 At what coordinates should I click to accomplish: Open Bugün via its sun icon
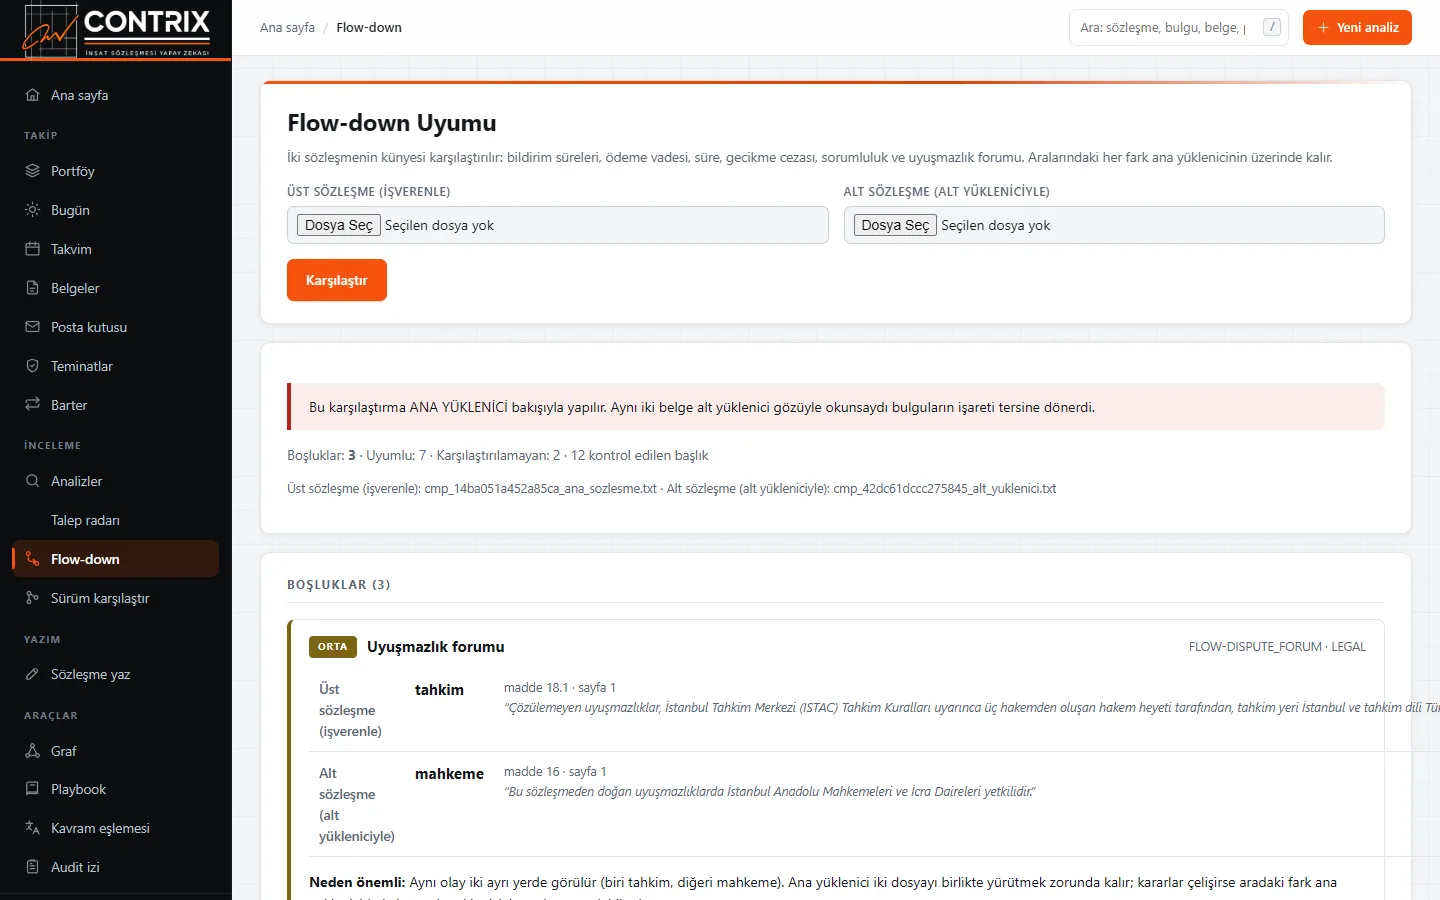pyautogui.click(x=32, y=210)
